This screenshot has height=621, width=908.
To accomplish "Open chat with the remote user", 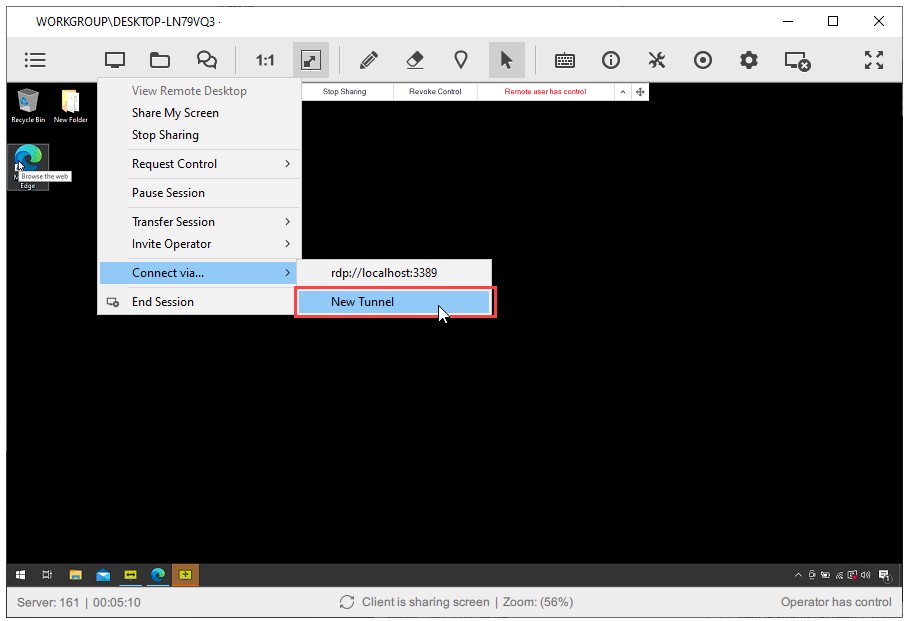I will (206, 60).
